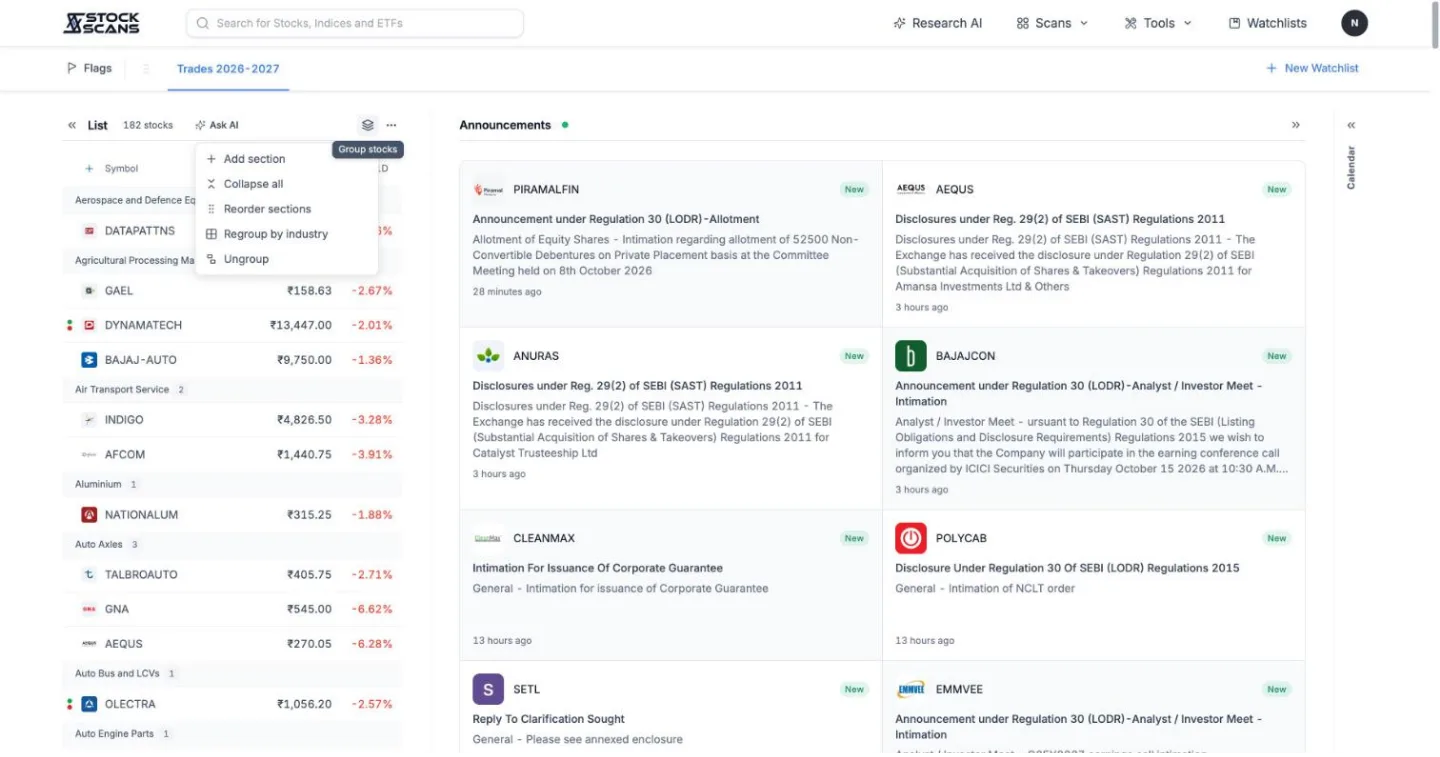Collapse the Air Transport Service section

point(232,389)
